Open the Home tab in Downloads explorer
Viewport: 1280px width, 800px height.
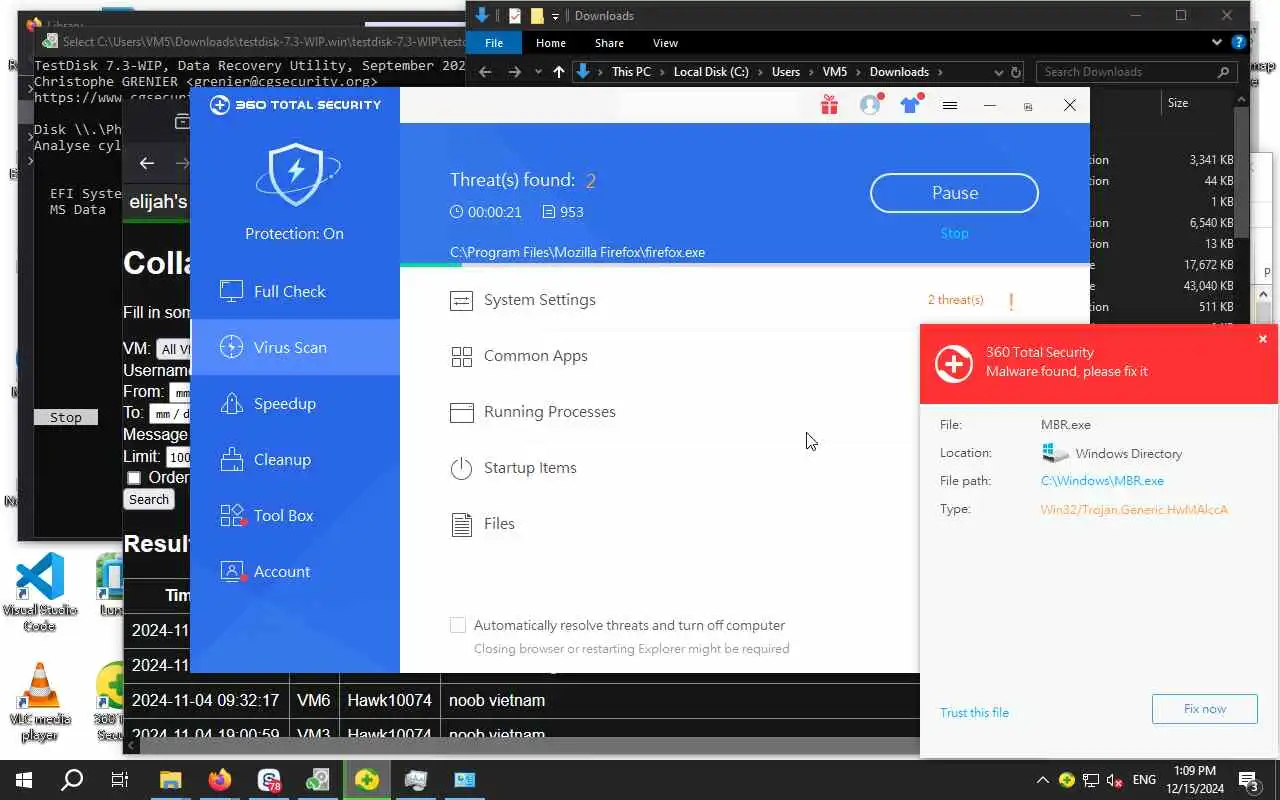[551, 43]
